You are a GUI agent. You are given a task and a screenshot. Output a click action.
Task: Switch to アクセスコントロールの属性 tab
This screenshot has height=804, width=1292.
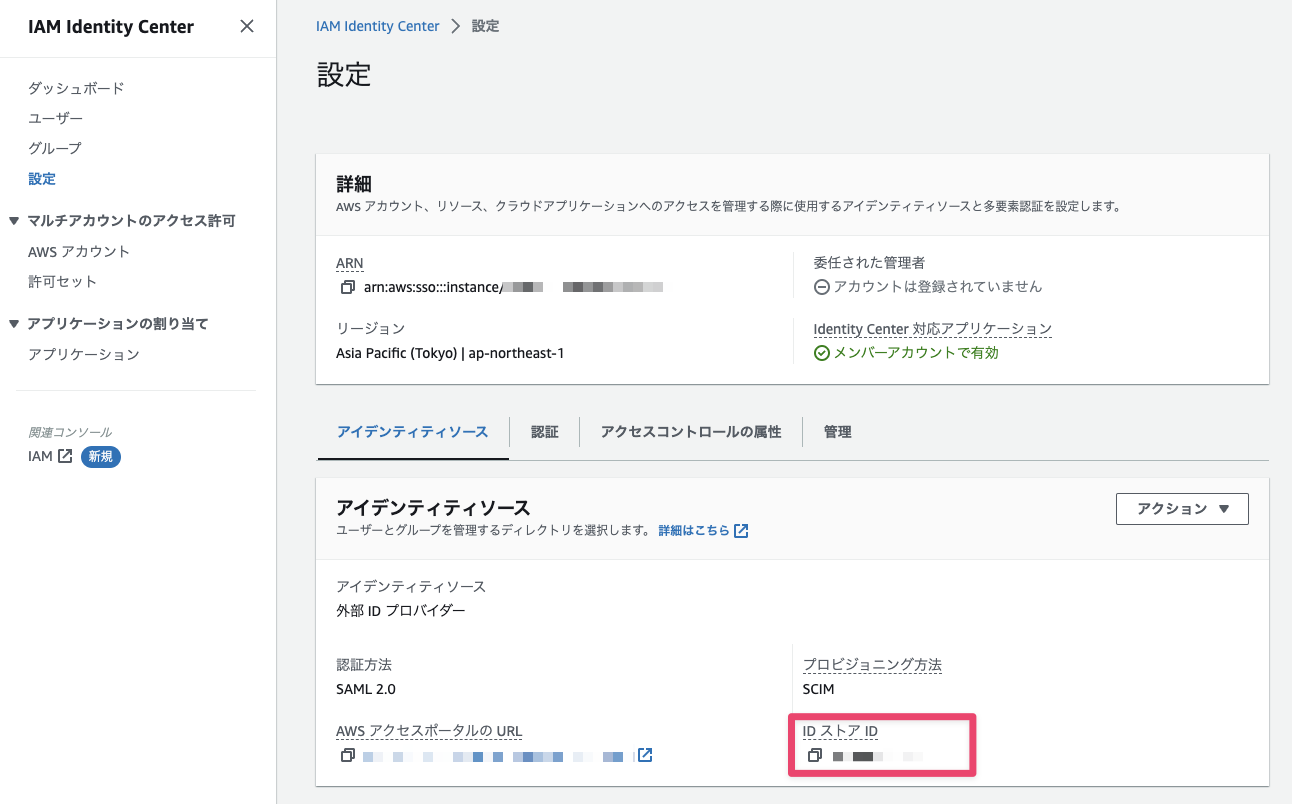(x=691, y=432)
